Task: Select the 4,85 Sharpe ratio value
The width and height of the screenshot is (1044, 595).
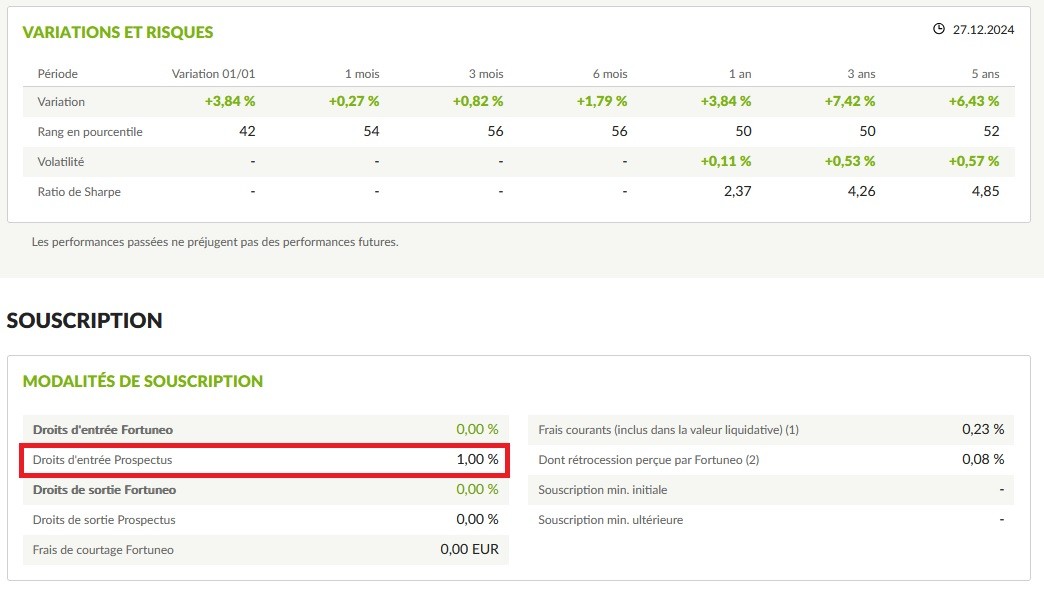Action: 985,191
